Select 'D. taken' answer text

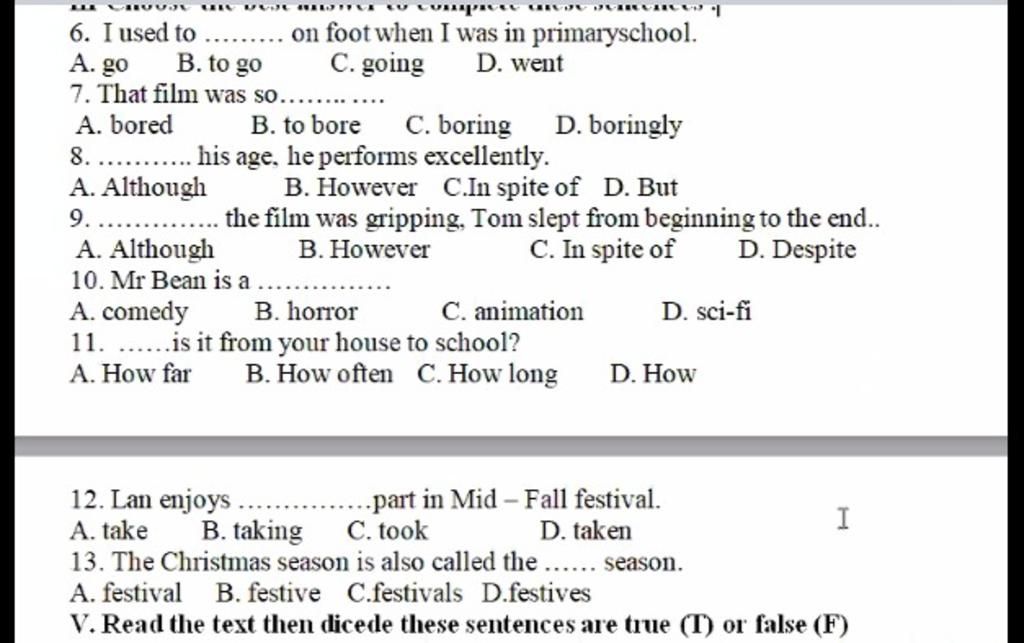[x=586, y=531]
